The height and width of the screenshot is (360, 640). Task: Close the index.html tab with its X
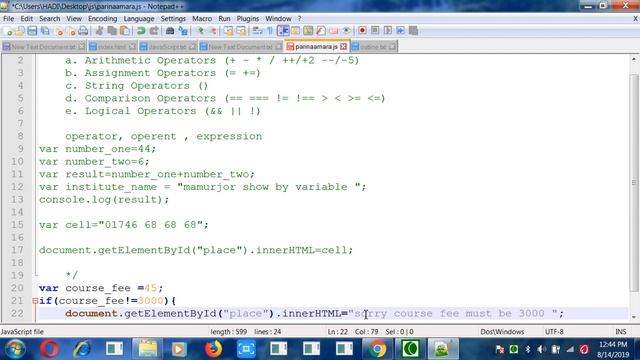[132, 47]
